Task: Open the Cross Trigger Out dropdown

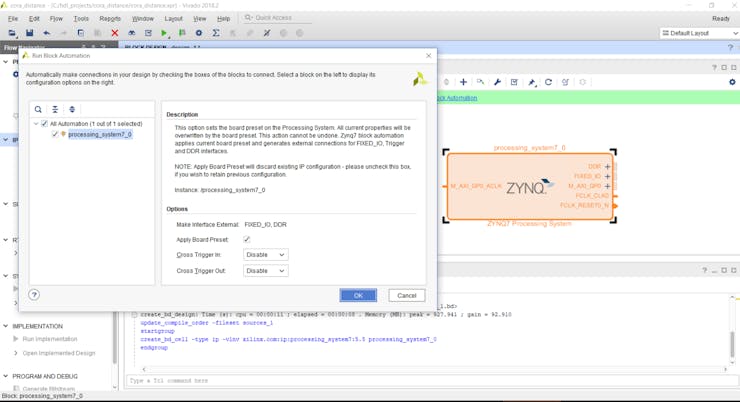Action: pos(266,271)
